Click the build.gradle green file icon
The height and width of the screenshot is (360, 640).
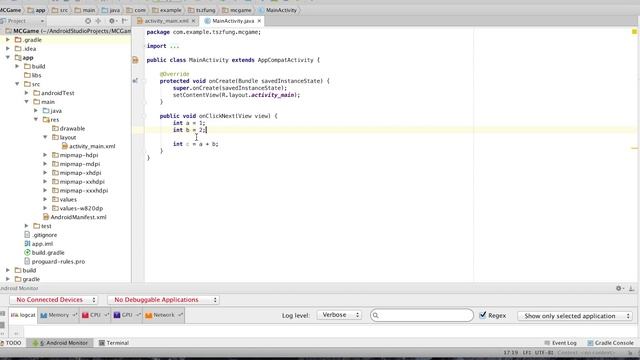[x=27, y=253]
